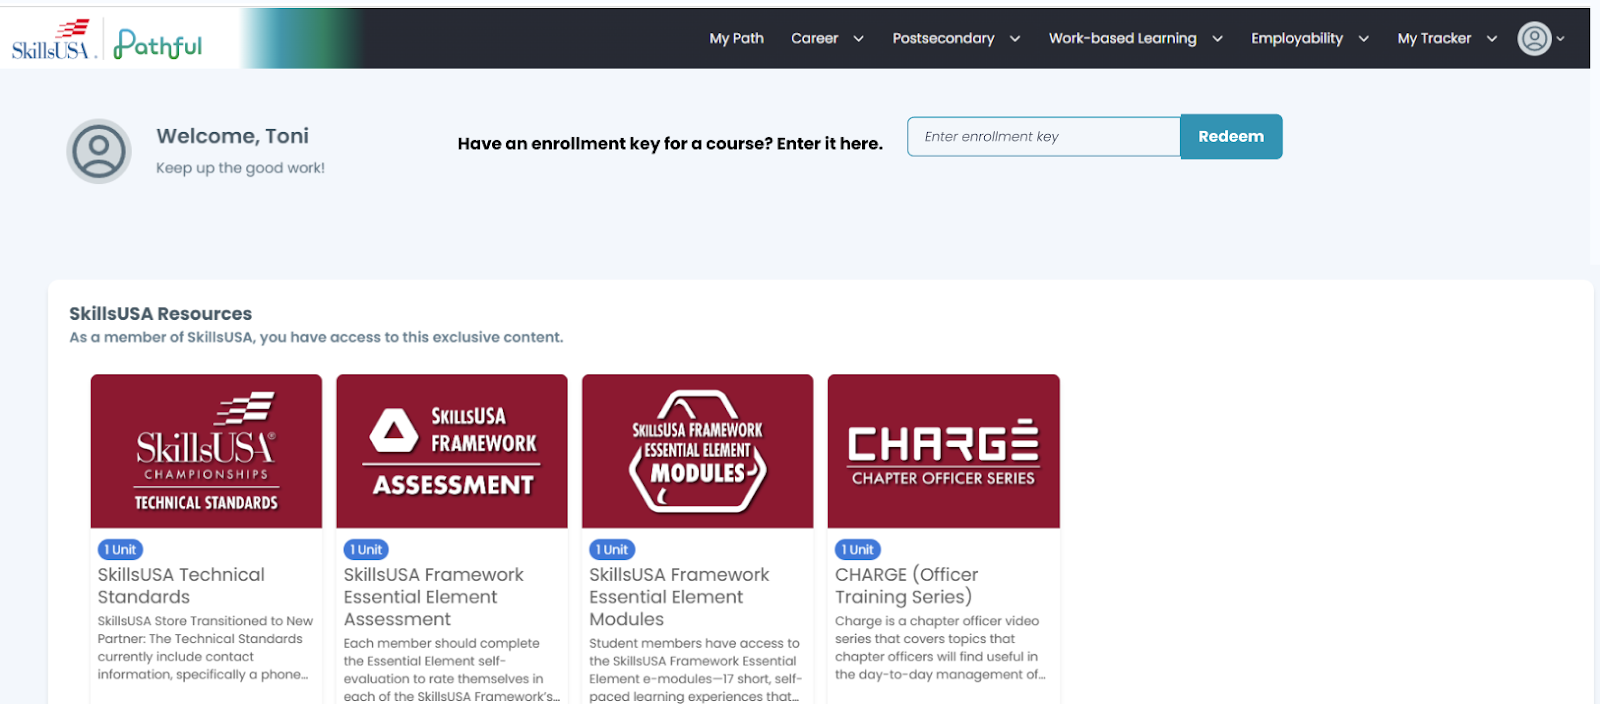Open the CHARGE Chapter Officer Series thumbnail
The height and width of the screenshot is (704, 1600).
tap(944, 451)
